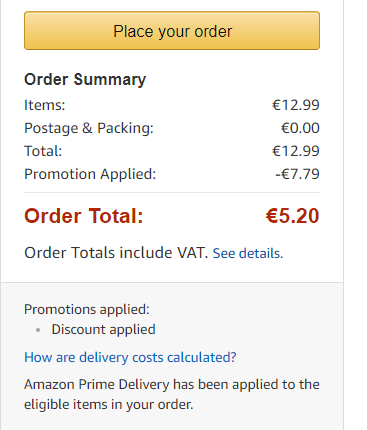Click the €12.99 amount beside Total

(x=296, y=151)
